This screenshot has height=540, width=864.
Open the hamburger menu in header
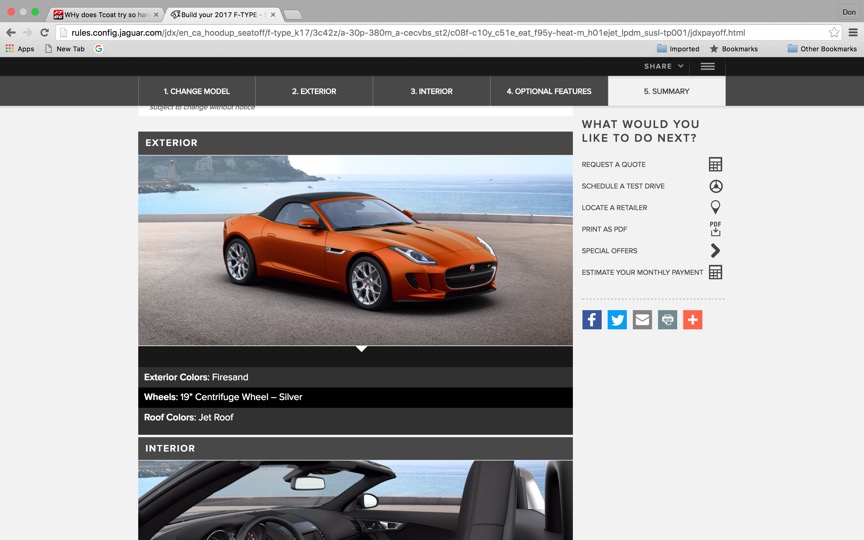coord(707,66)
